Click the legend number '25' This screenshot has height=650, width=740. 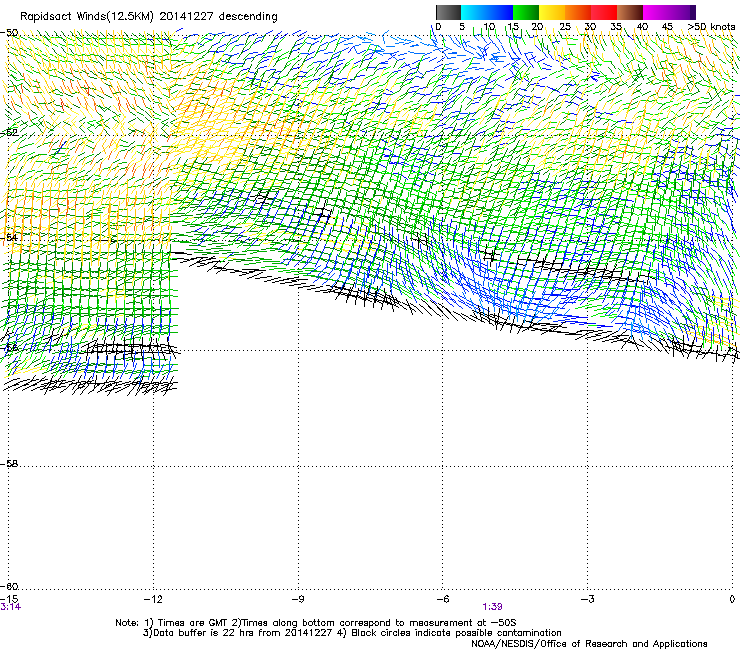click(564, 27)
